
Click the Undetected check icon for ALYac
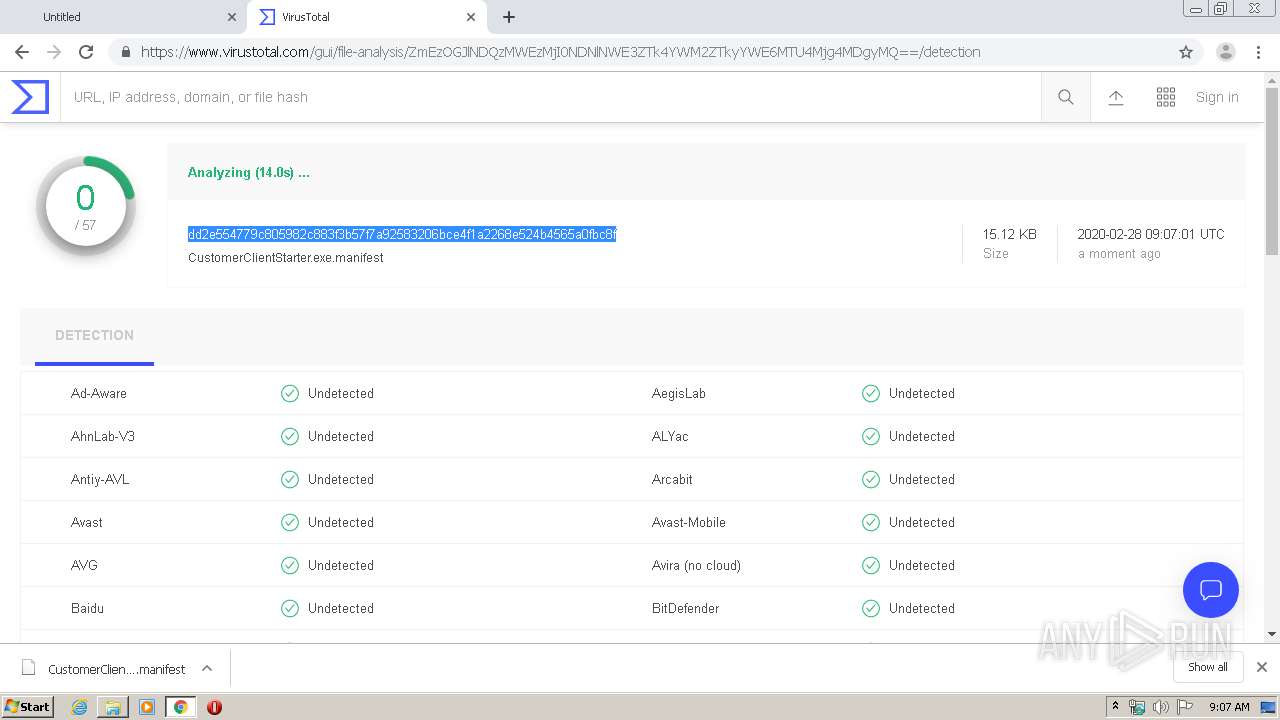tap(871, 437)
